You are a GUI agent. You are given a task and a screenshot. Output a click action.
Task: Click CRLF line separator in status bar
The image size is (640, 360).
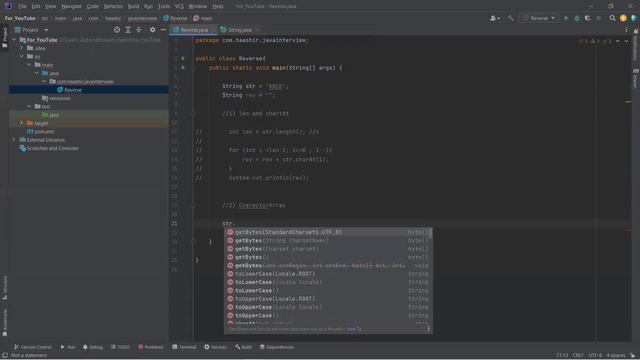pos(577,356)
